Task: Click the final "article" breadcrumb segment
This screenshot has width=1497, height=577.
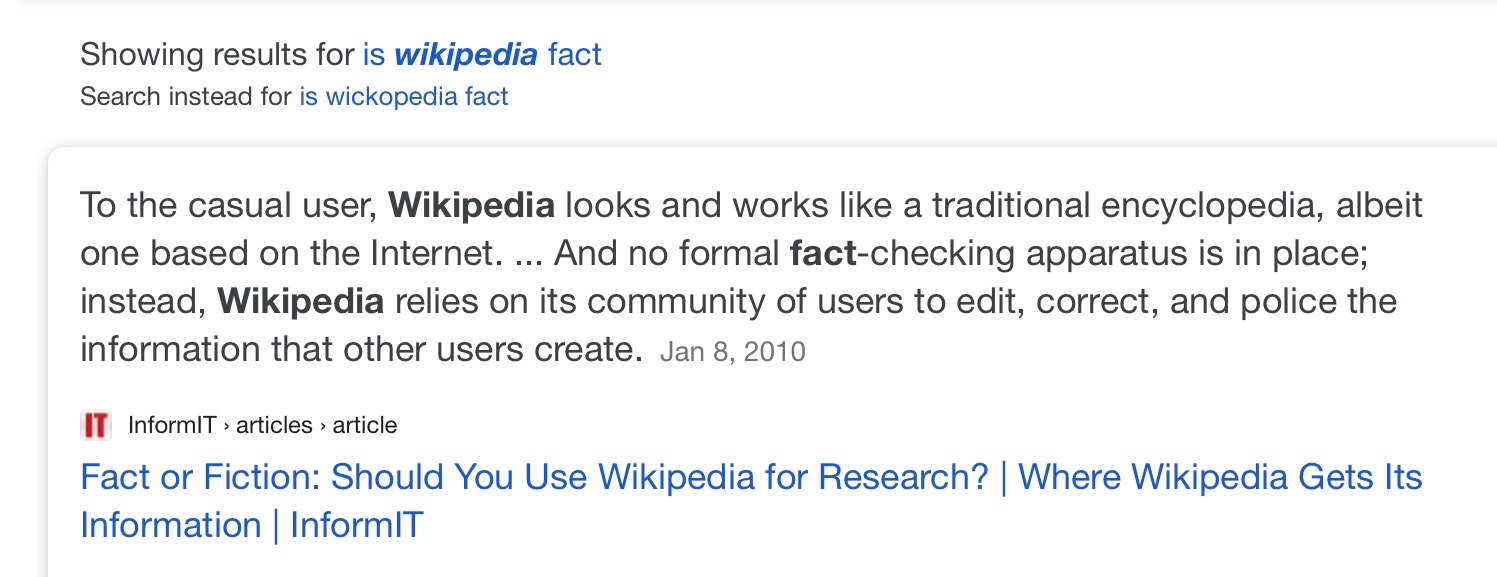Action: [365, 425]
